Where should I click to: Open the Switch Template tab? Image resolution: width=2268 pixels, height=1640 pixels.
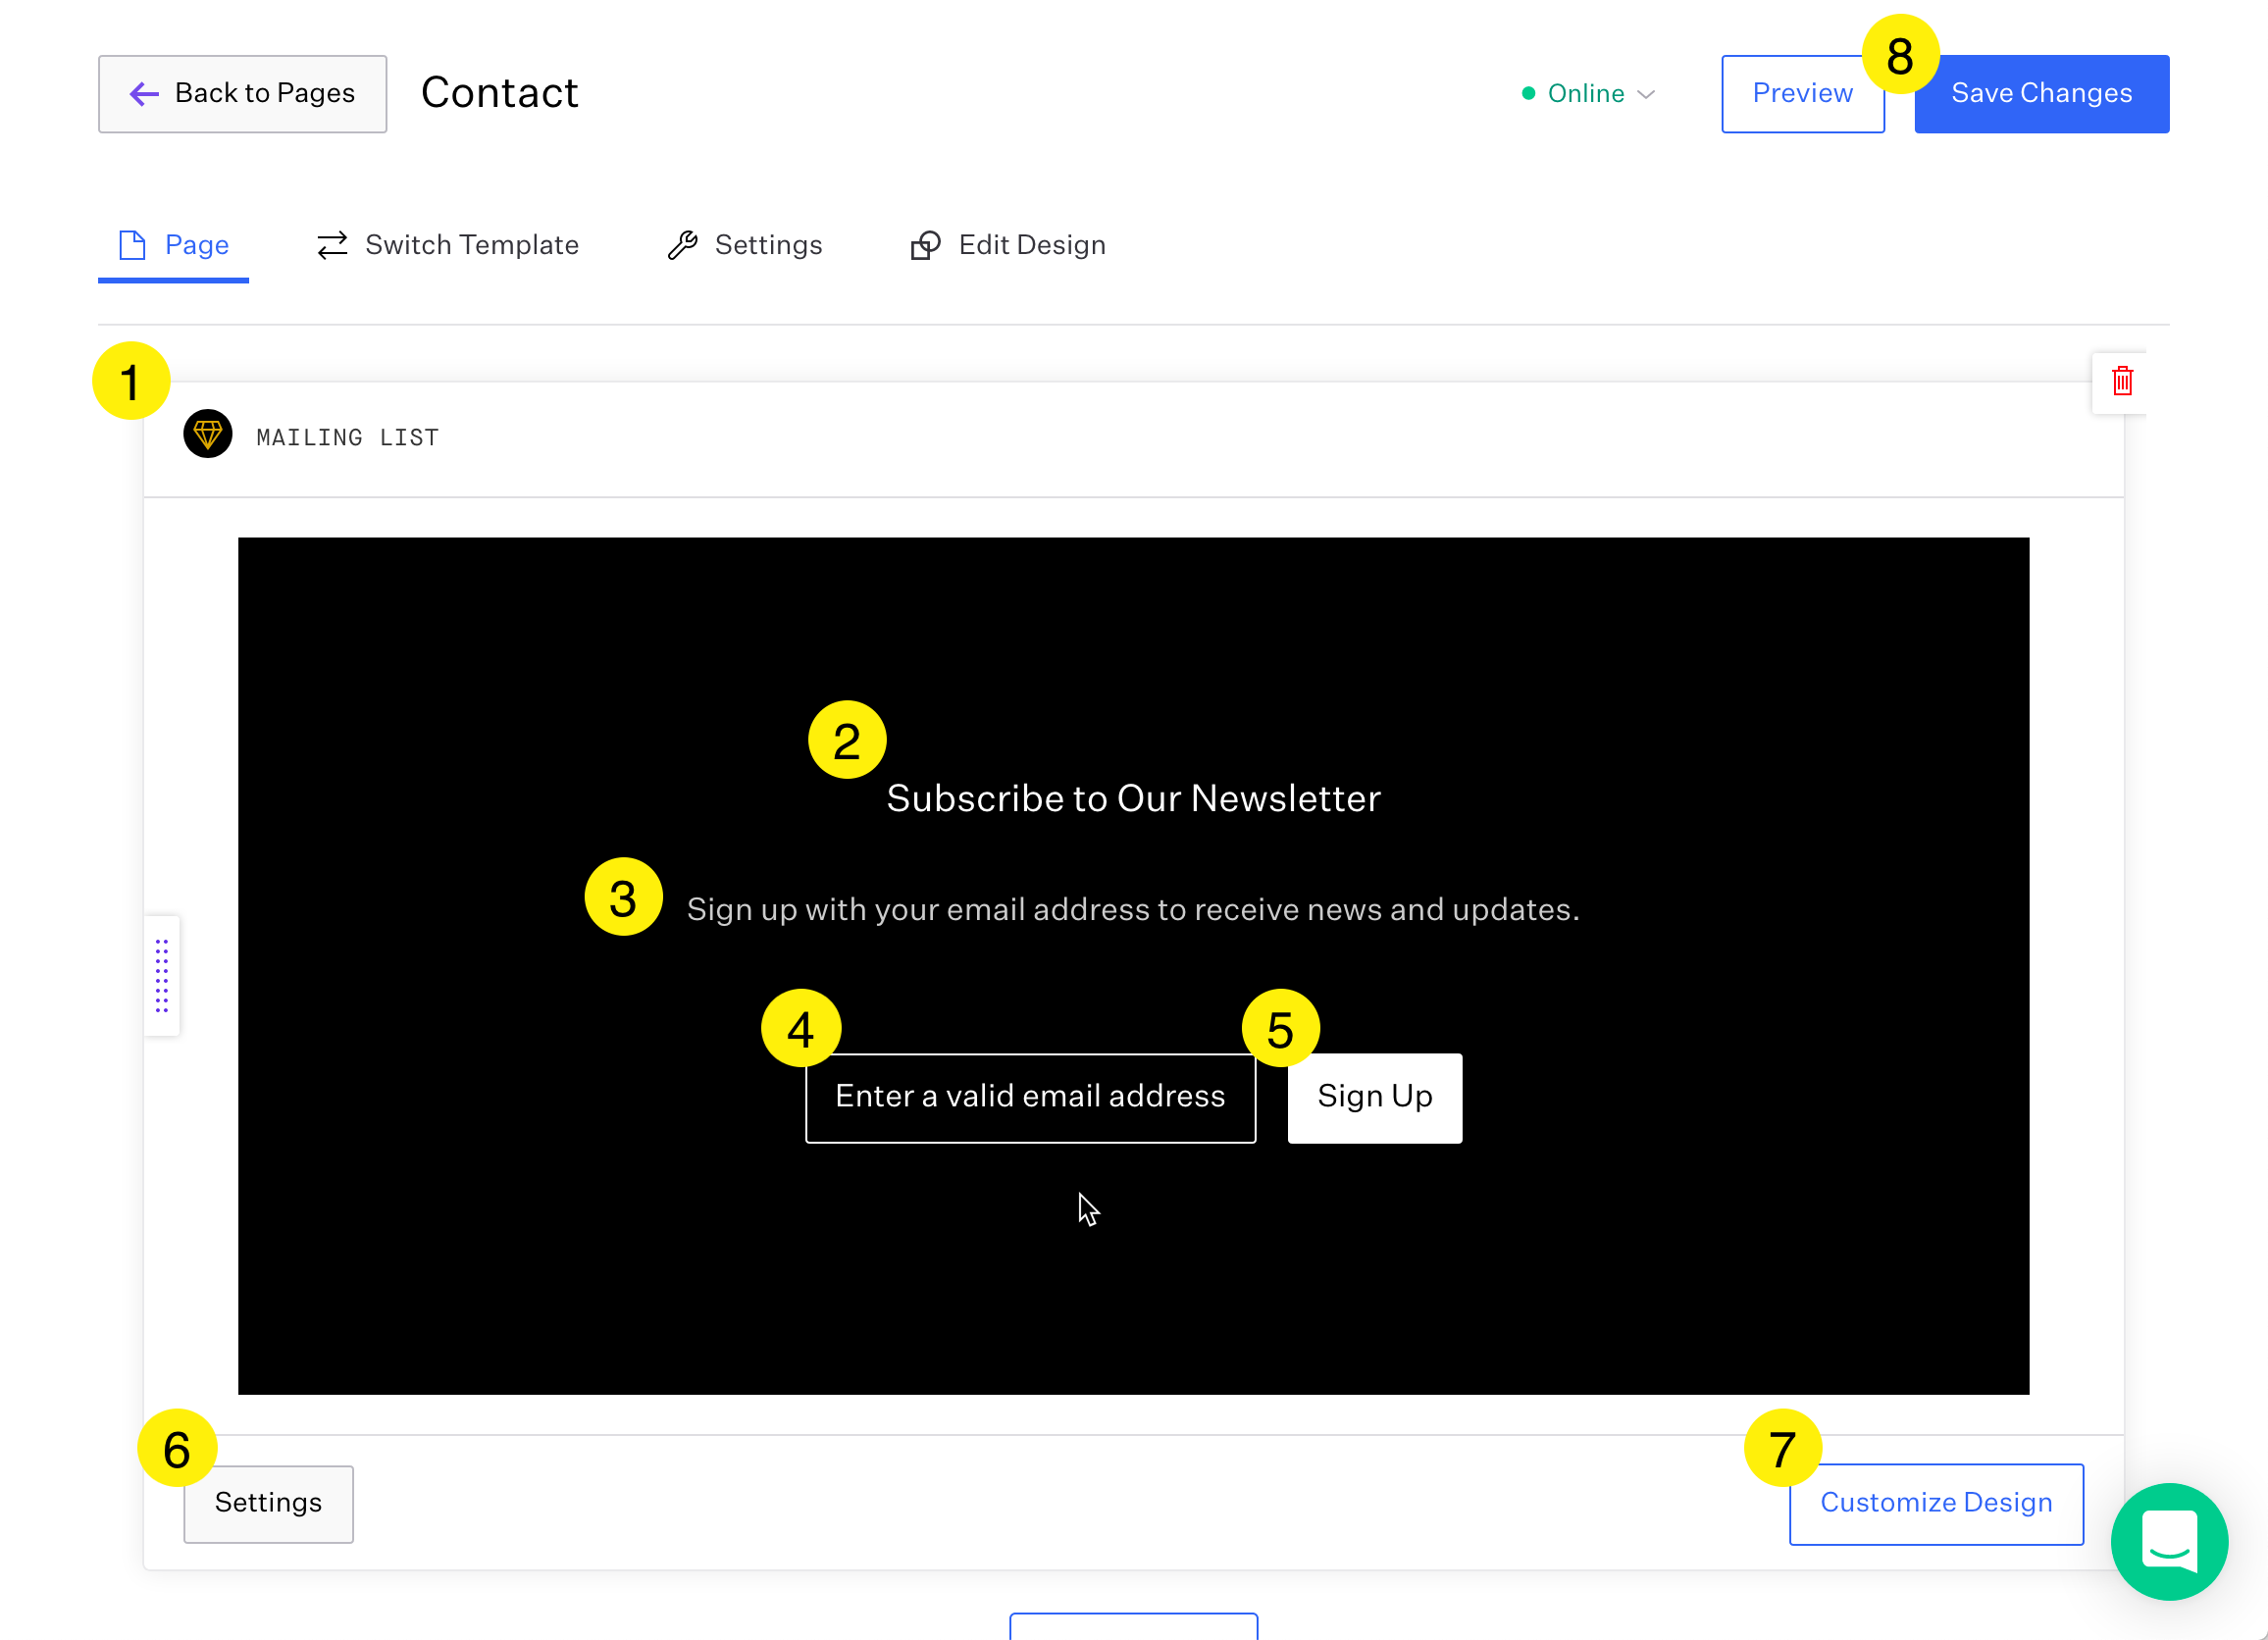coord(448,245)
